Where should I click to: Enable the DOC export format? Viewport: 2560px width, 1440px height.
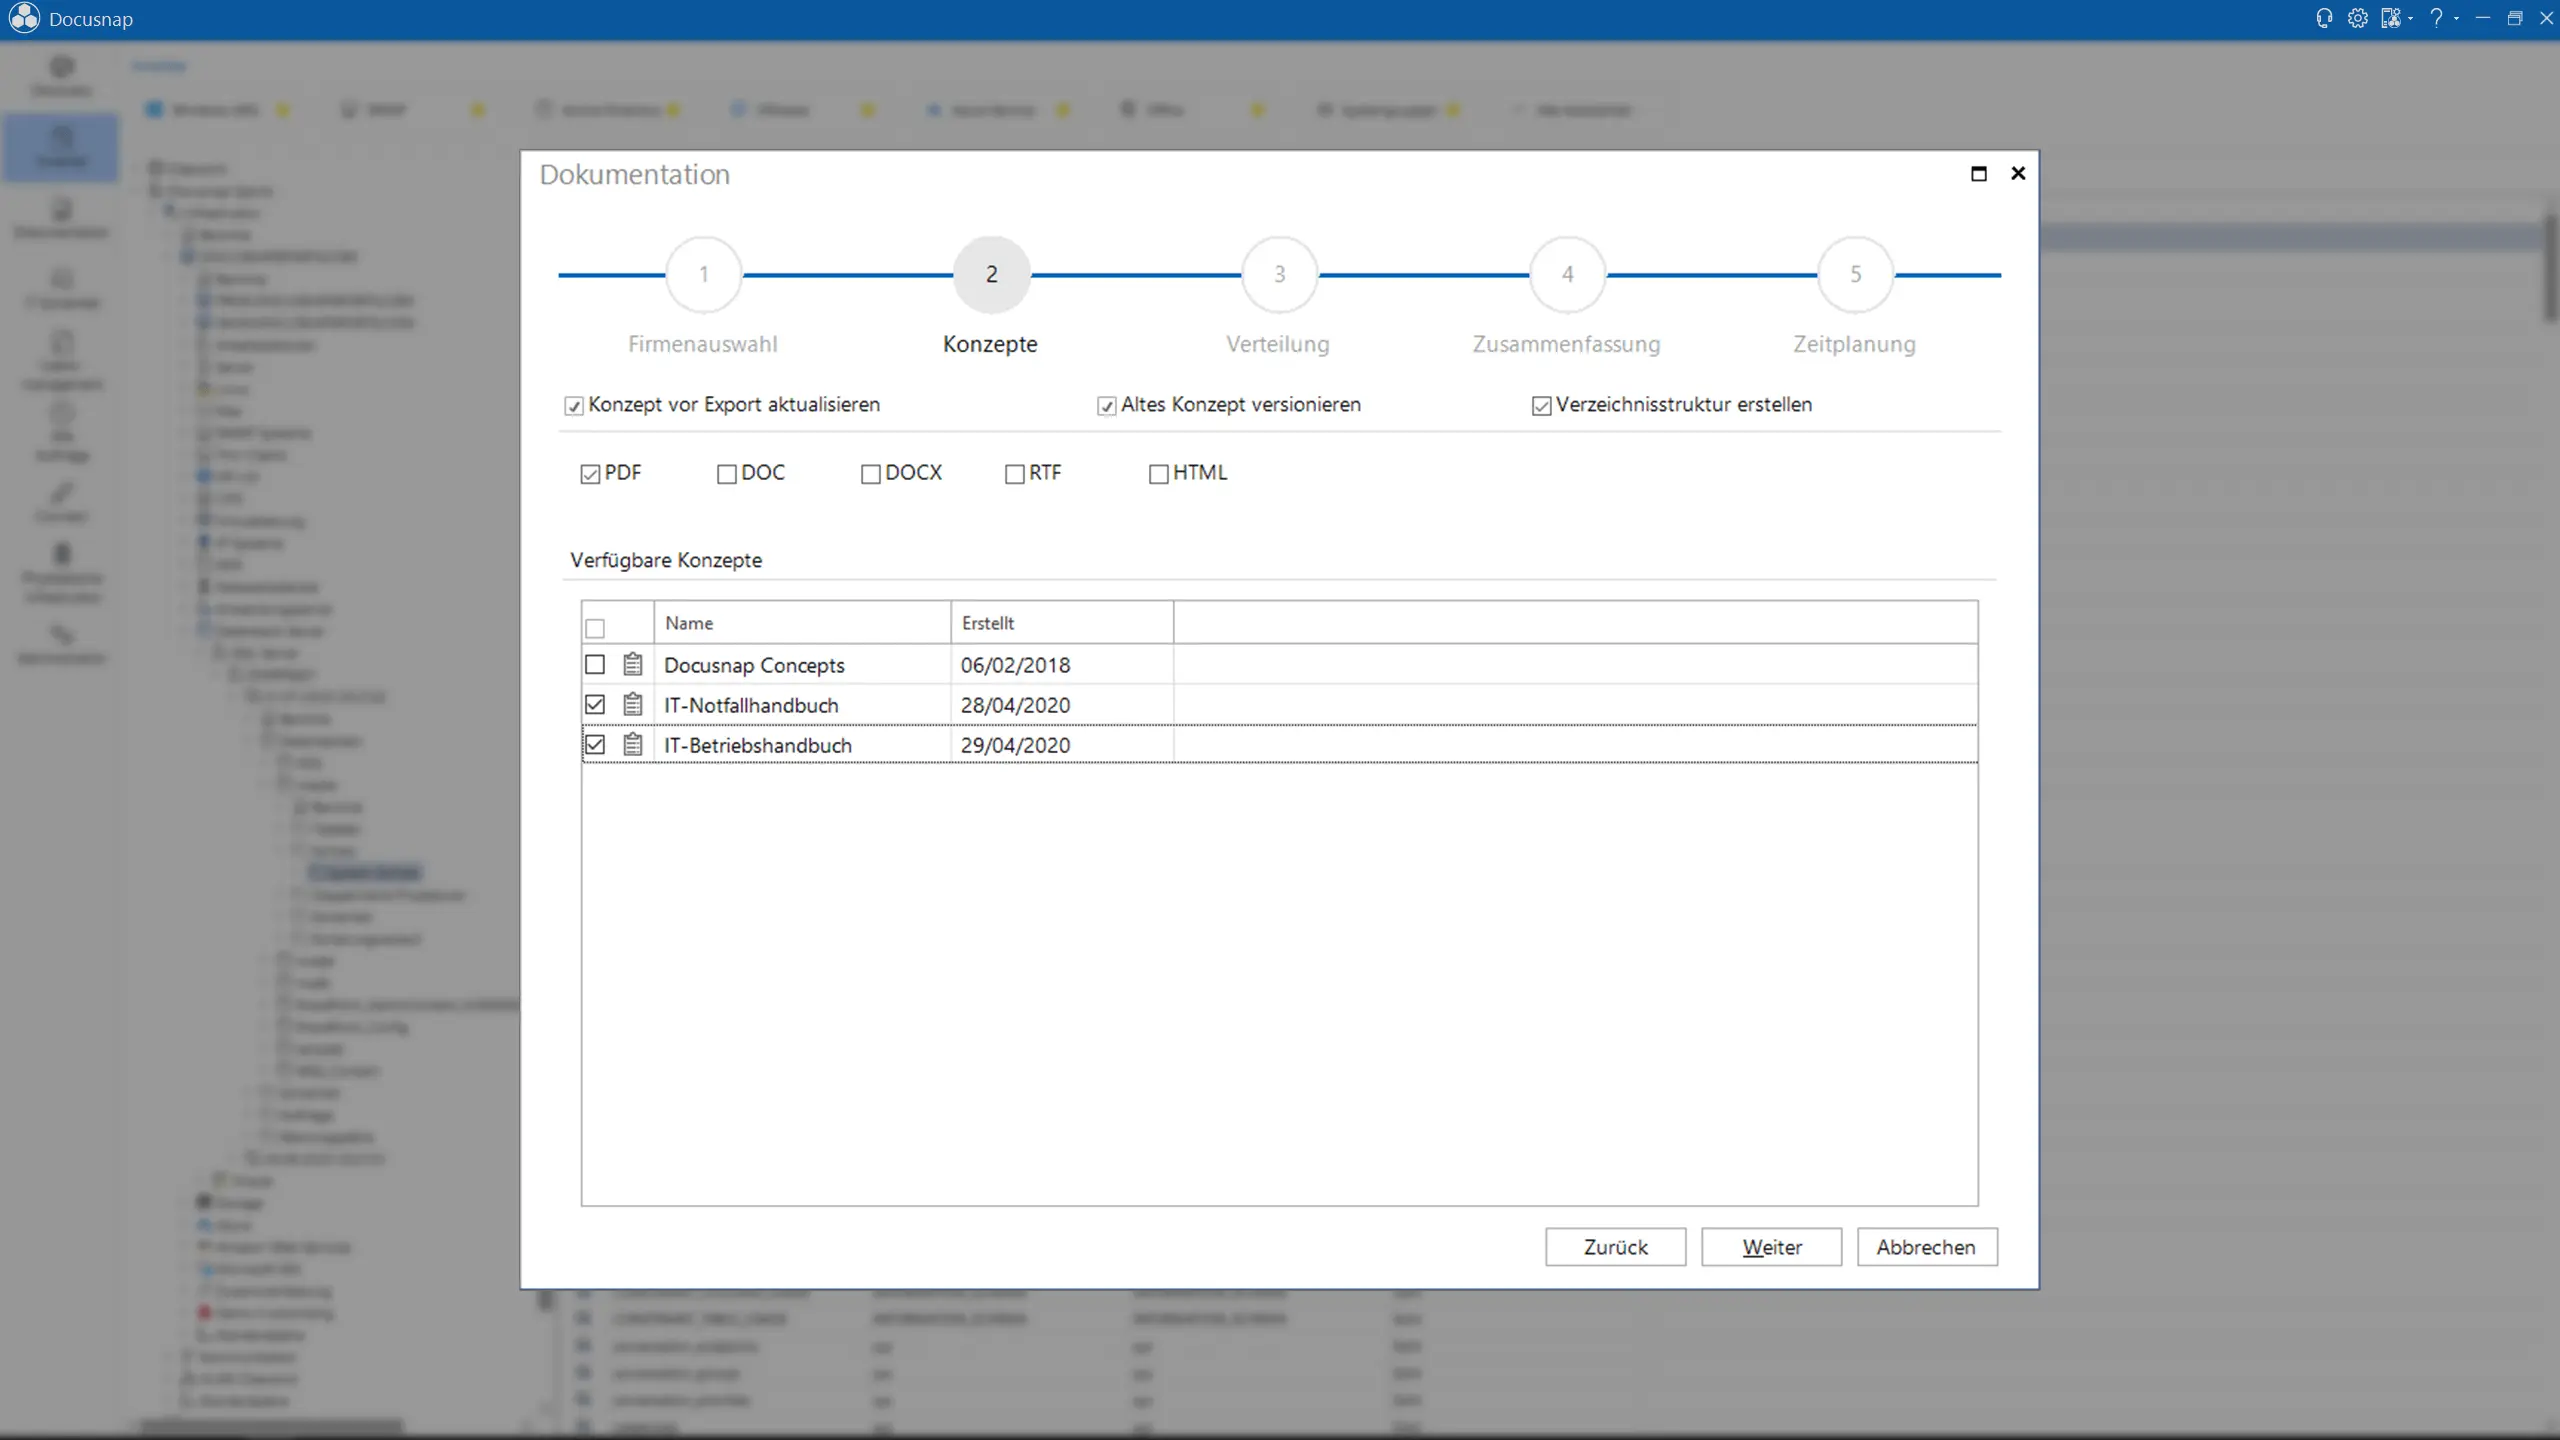pos(727,474)
